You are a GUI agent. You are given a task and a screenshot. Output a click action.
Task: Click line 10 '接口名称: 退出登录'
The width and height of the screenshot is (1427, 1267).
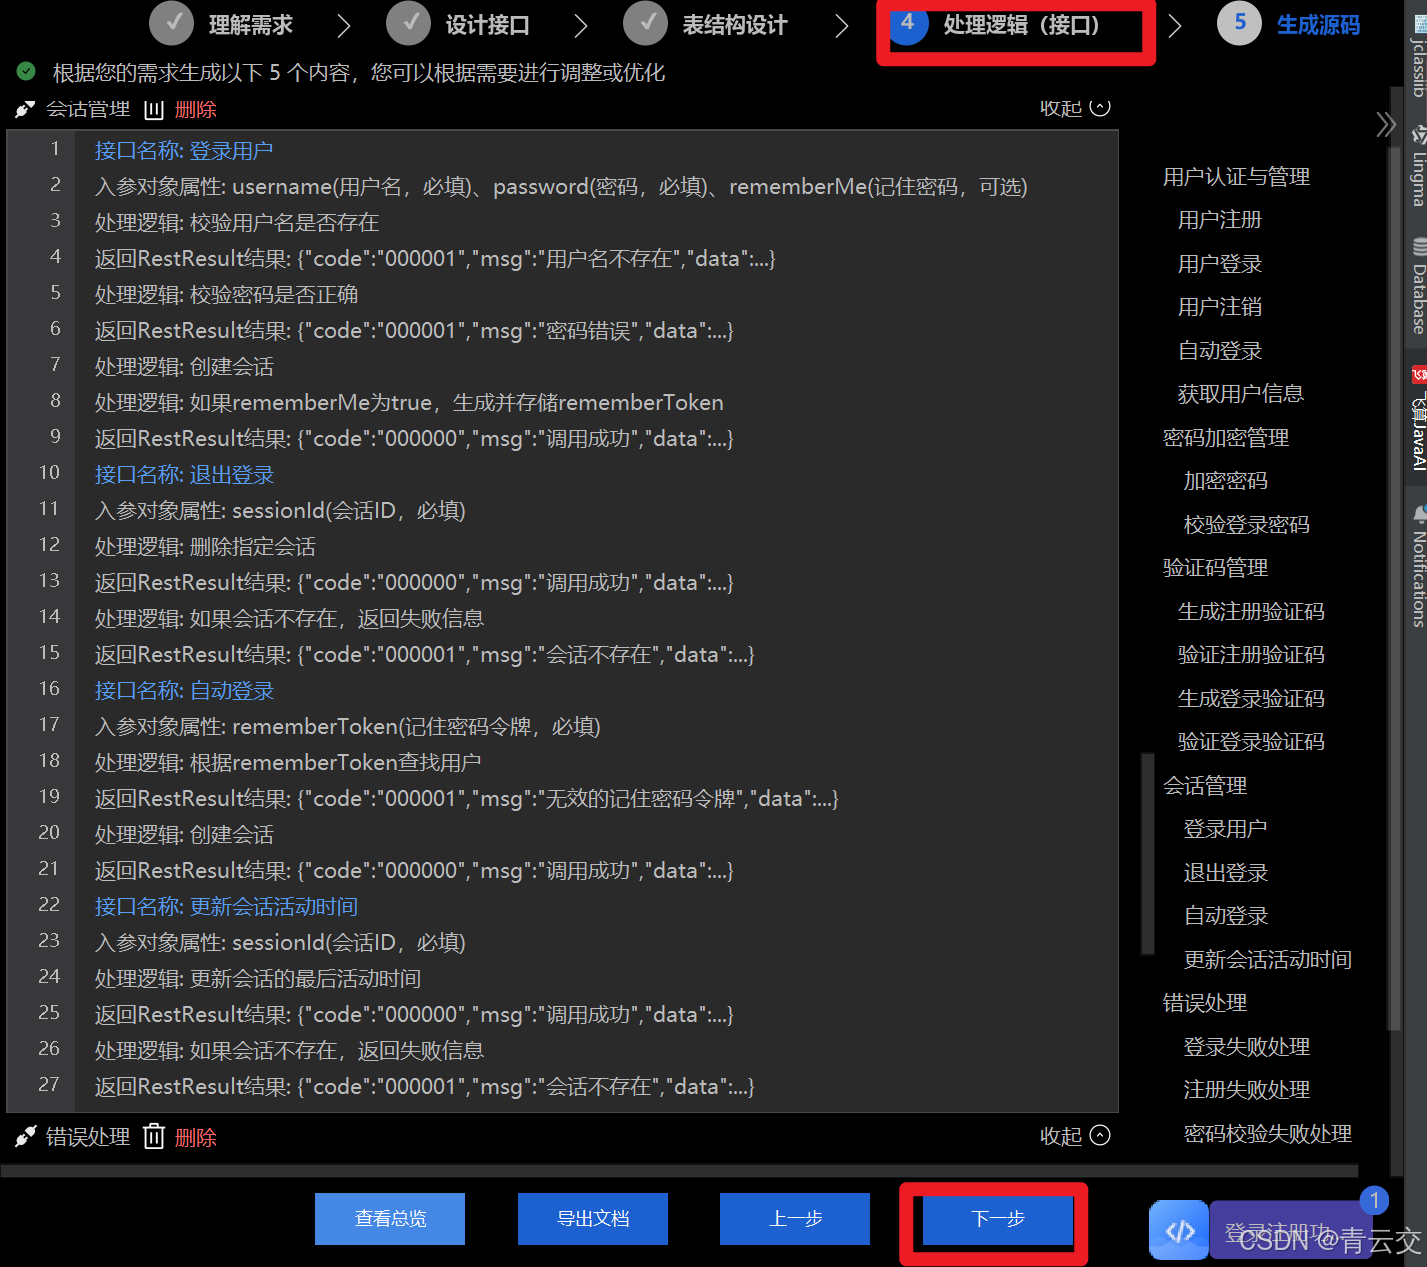[x=184, y=475]
